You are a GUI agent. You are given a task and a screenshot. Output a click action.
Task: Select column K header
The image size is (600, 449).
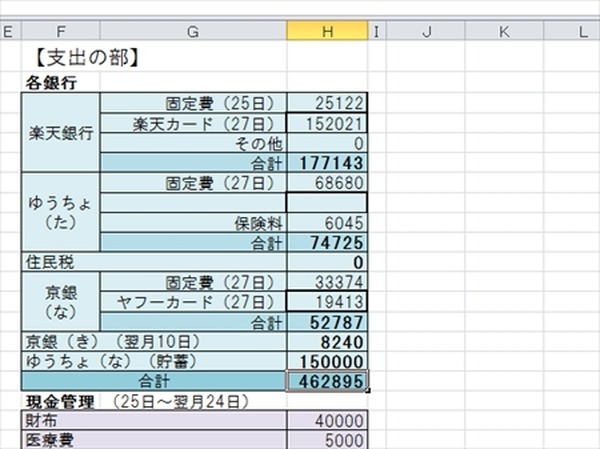tap(504, 31)
